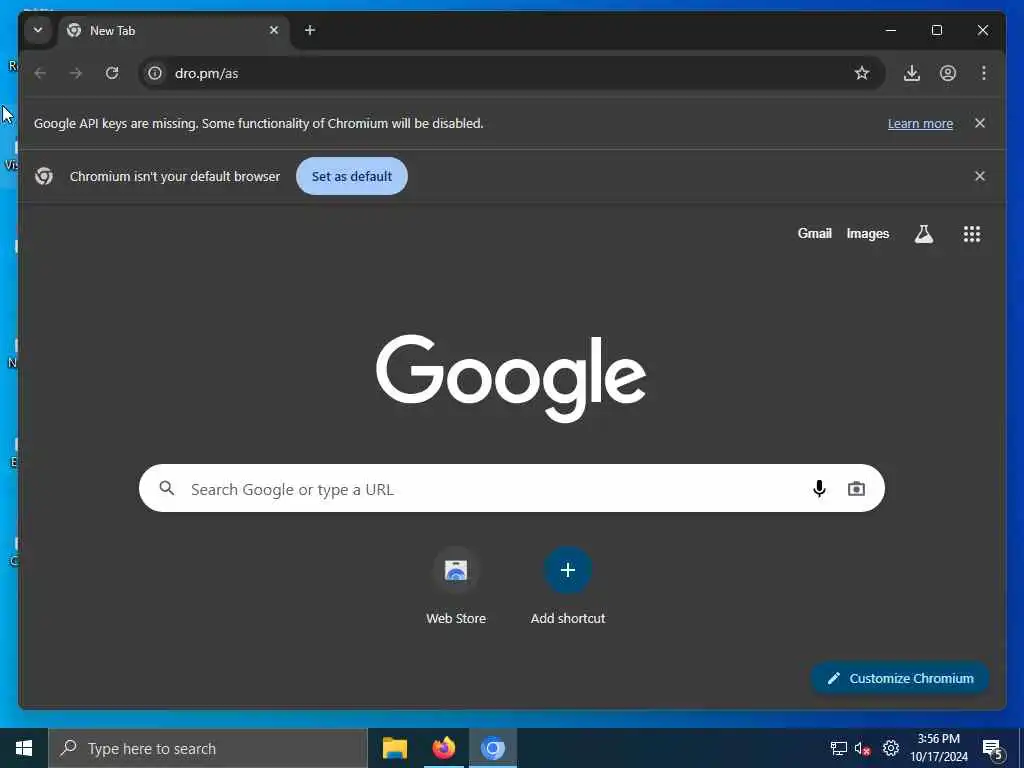Open the downloads icon

(x=912, y=73)
